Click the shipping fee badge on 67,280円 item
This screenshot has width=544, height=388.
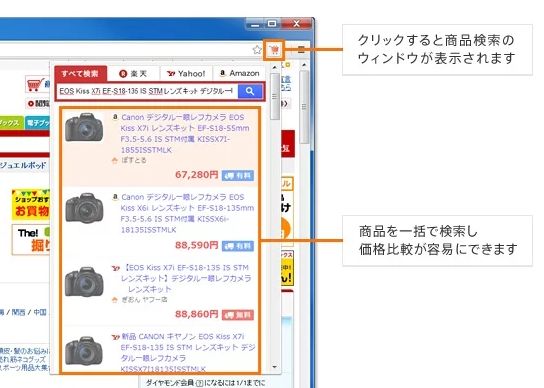click(238, 175)
